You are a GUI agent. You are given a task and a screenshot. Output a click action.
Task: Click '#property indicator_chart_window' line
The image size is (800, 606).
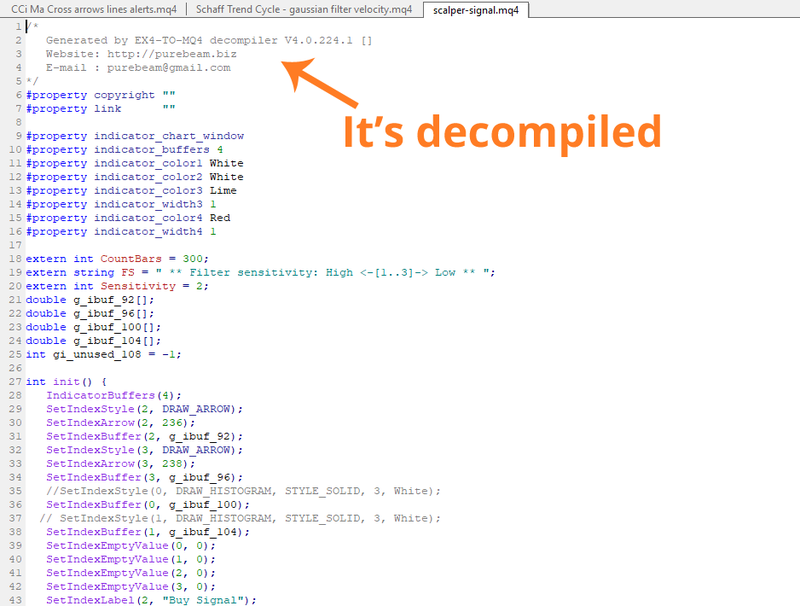tap(135, 136)
